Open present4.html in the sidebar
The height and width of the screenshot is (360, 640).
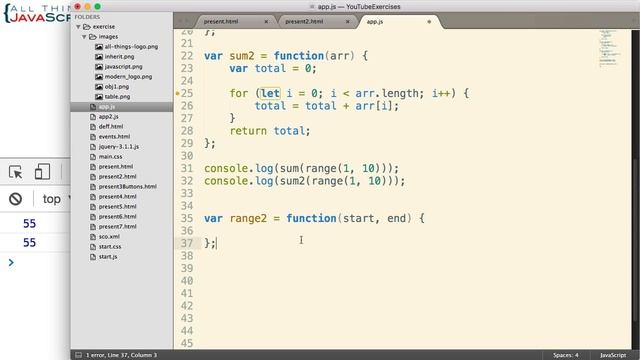(117, 197)
